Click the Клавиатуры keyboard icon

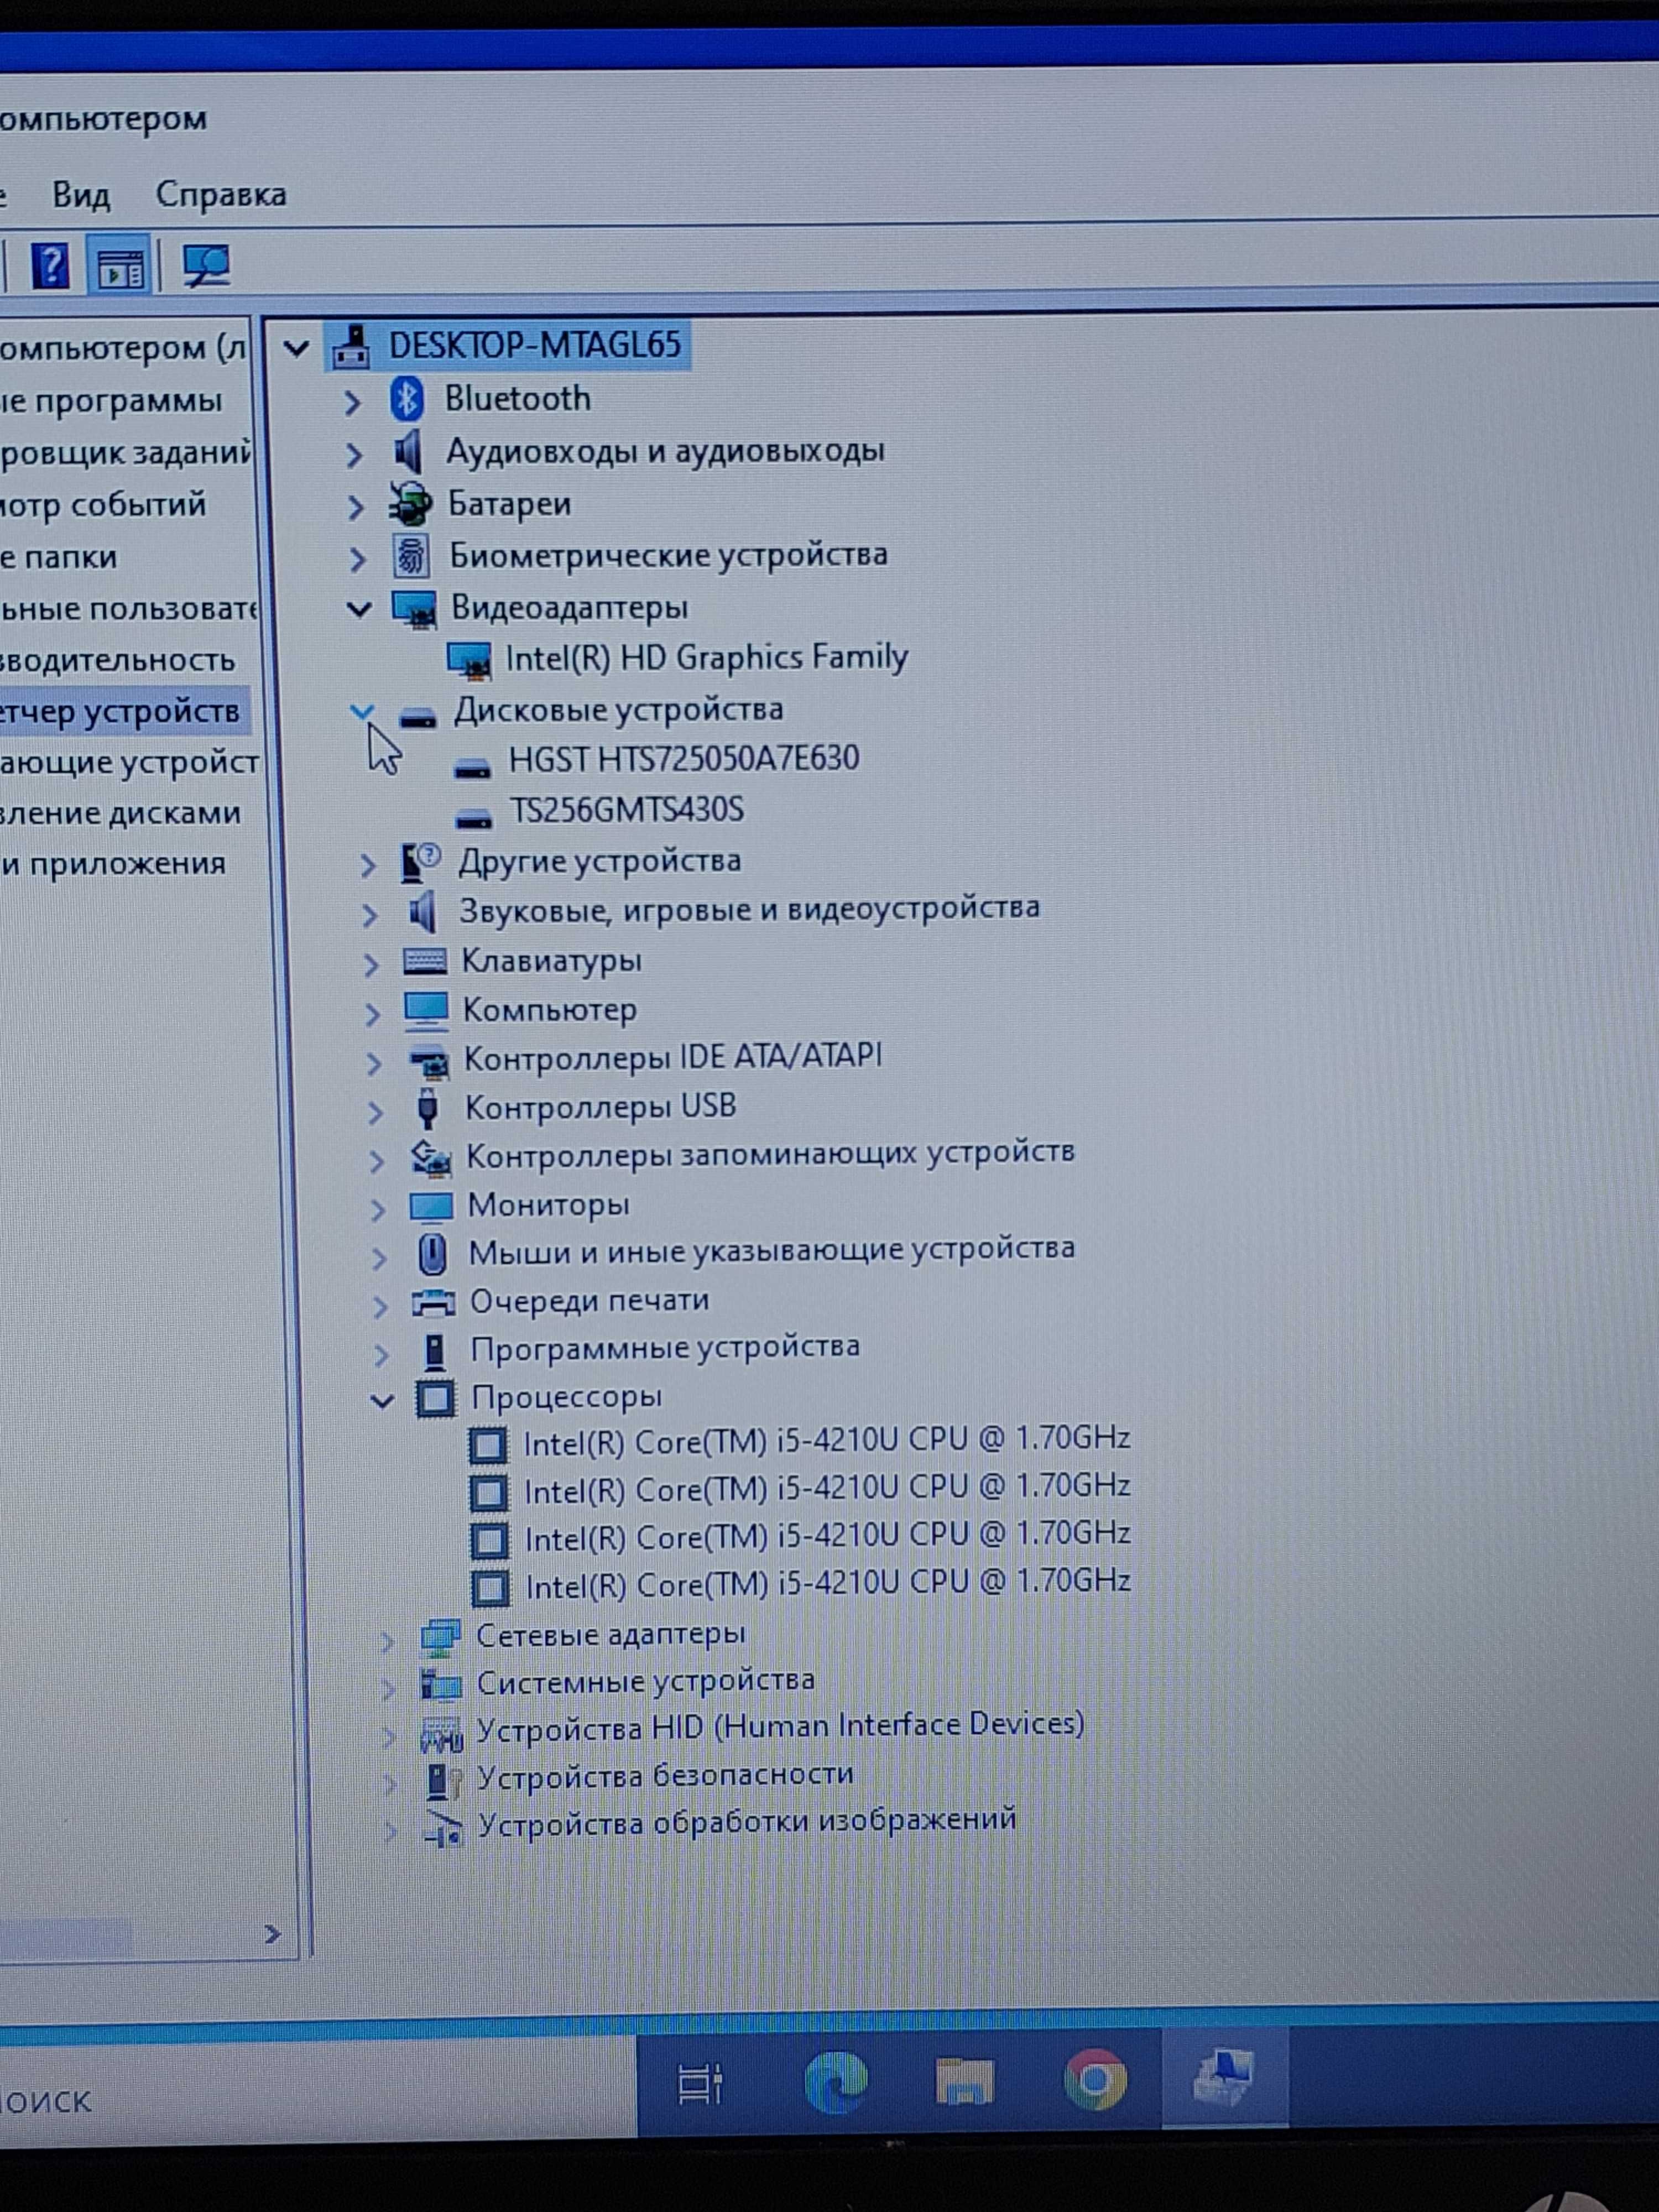pos(425,962)
